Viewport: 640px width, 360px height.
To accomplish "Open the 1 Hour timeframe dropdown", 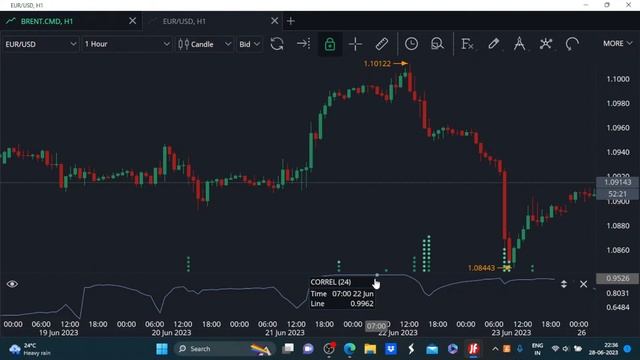I will pos(127,44).
